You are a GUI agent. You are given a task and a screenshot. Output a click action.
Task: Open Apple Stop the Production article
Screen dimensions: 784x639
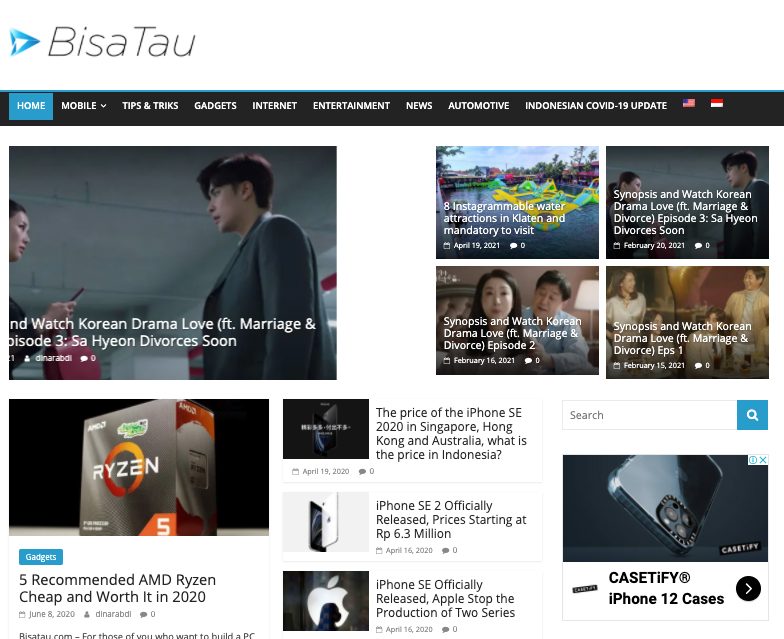click(x=445, y=598)
